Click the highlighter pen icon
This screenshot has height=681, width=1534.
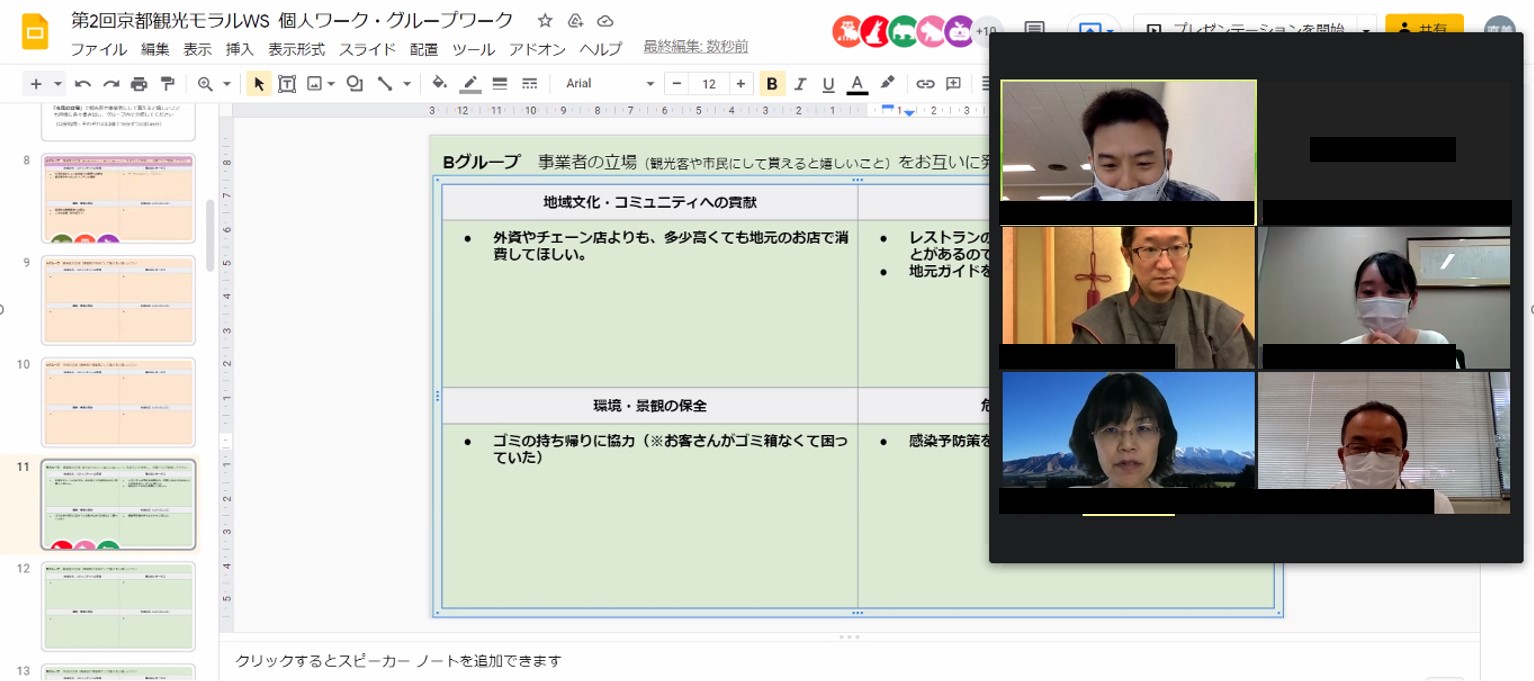pyautogui.click(x=887, y=84)
